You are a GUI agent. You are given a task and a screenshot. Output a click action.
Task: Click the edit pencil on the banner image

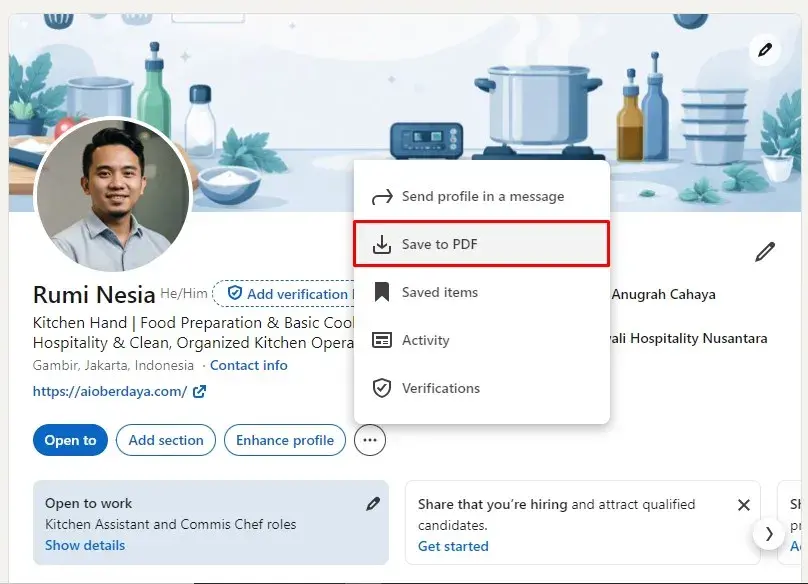pyautogui.click(x=765, y=50)
